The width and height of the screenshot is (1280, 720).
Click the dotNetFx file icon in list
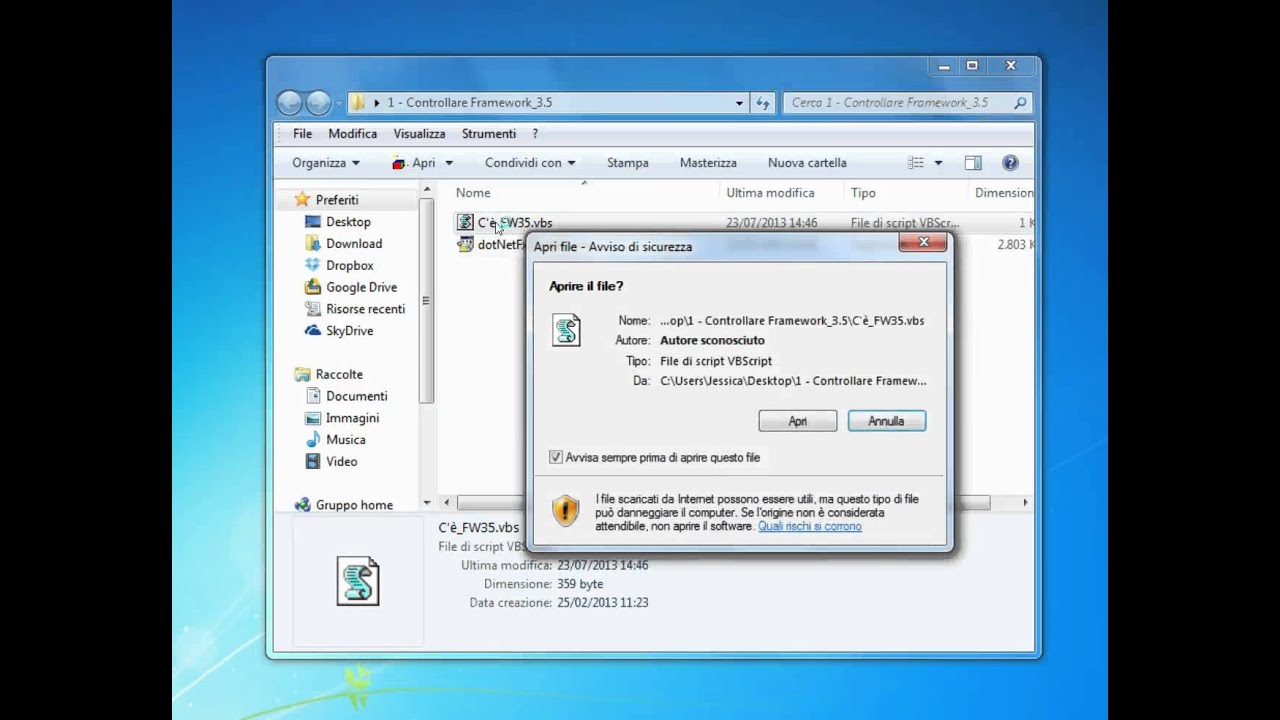[x=465, y=245]
